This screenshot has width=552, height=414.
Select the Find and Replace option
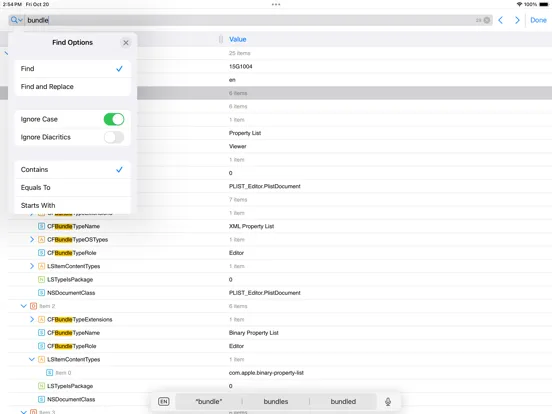coord(73,87)
